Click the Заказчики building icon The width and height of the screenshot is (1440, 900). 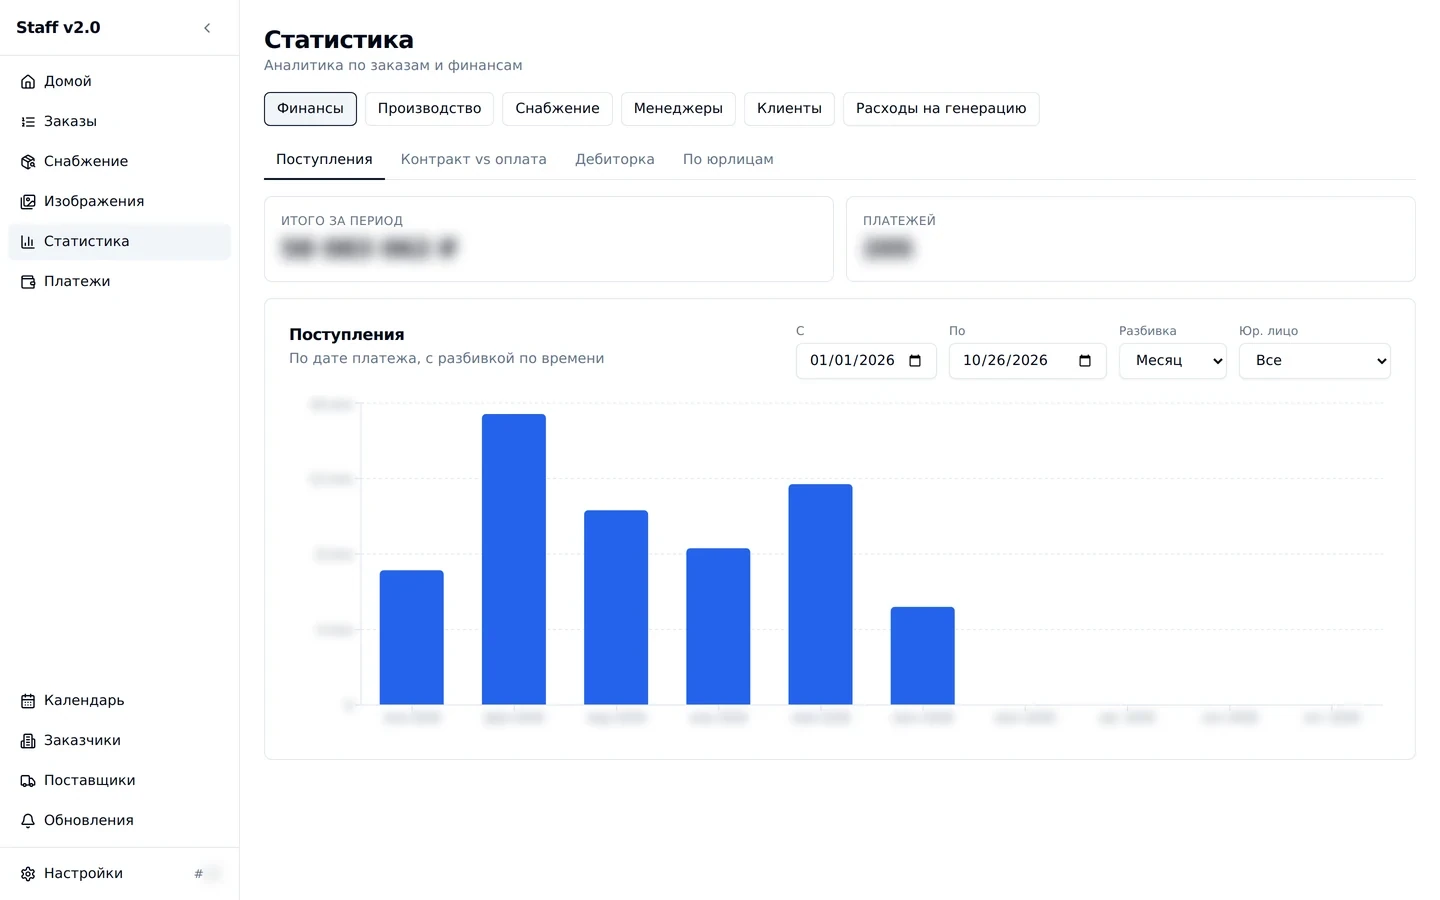coord(28,741)
